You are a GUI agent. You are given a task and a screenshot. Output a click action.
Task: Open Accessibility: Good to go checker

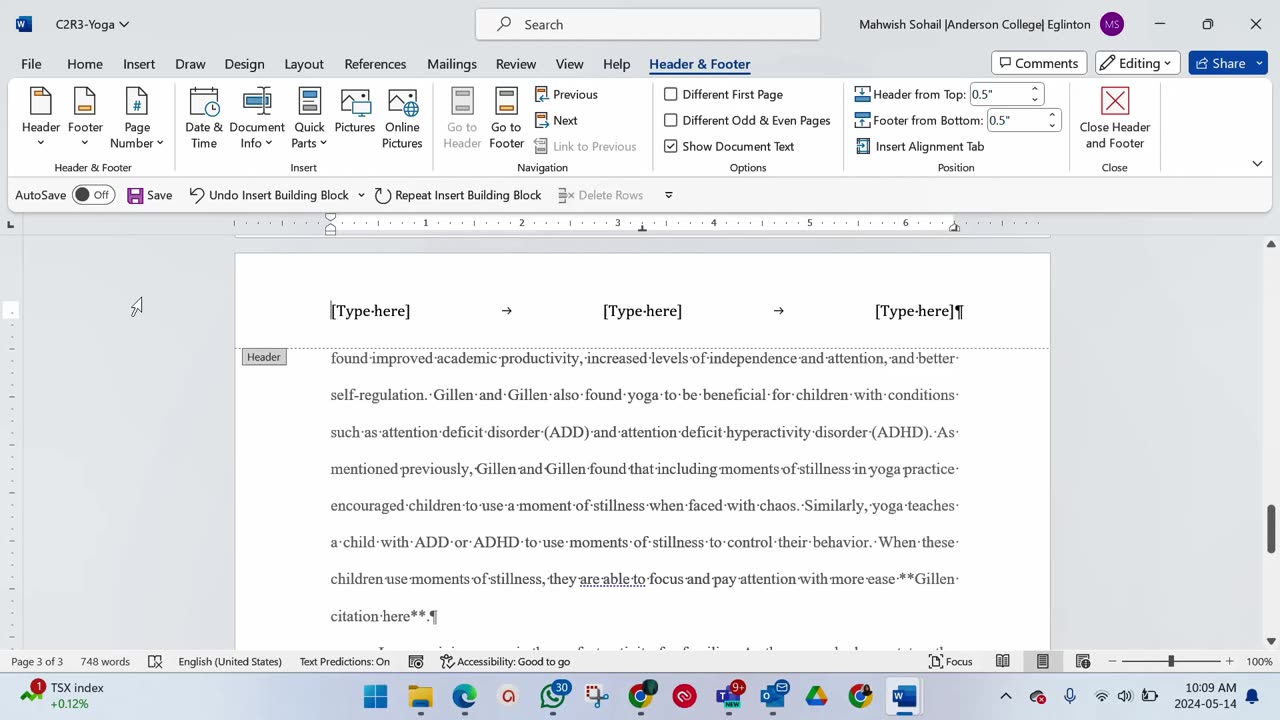505,661
